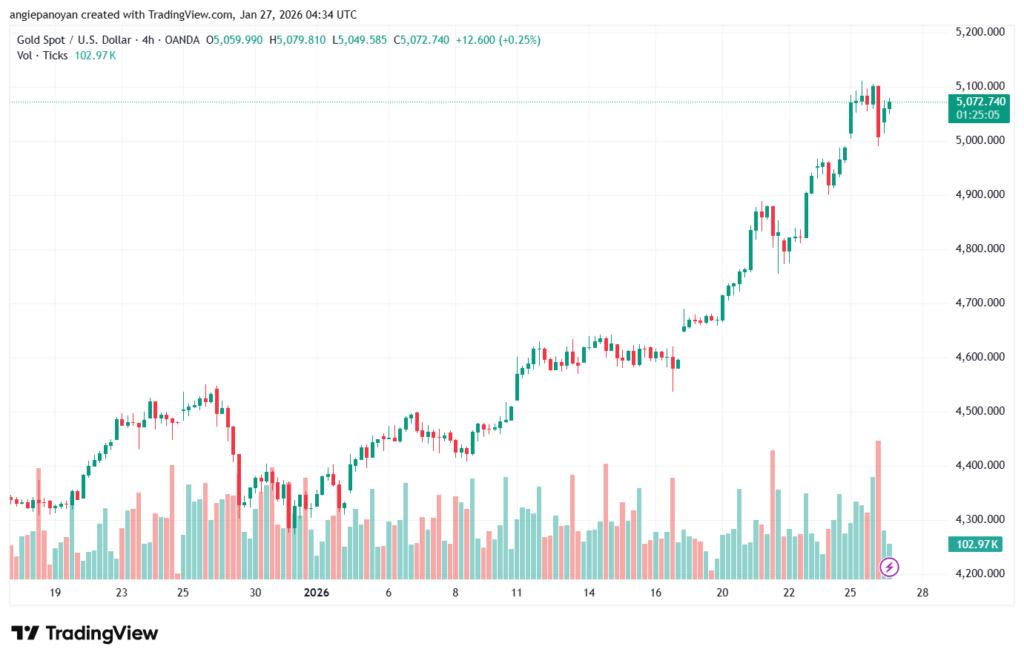The image size is (1024, 661).
Task: Click the green current price tag 5,072.740
Action: (x=980, y=102)
